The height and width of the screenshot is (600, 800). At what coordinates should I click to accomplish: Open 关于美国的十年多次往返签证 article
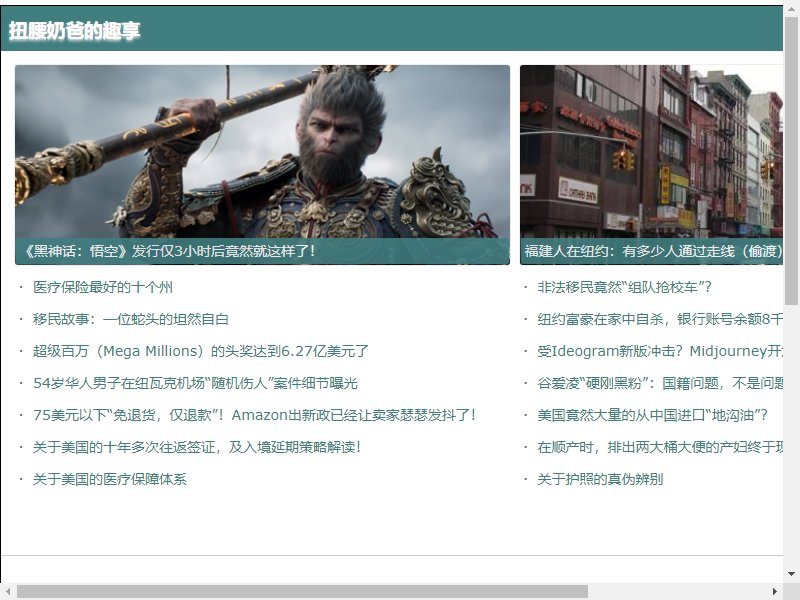(x=197, y=447)
